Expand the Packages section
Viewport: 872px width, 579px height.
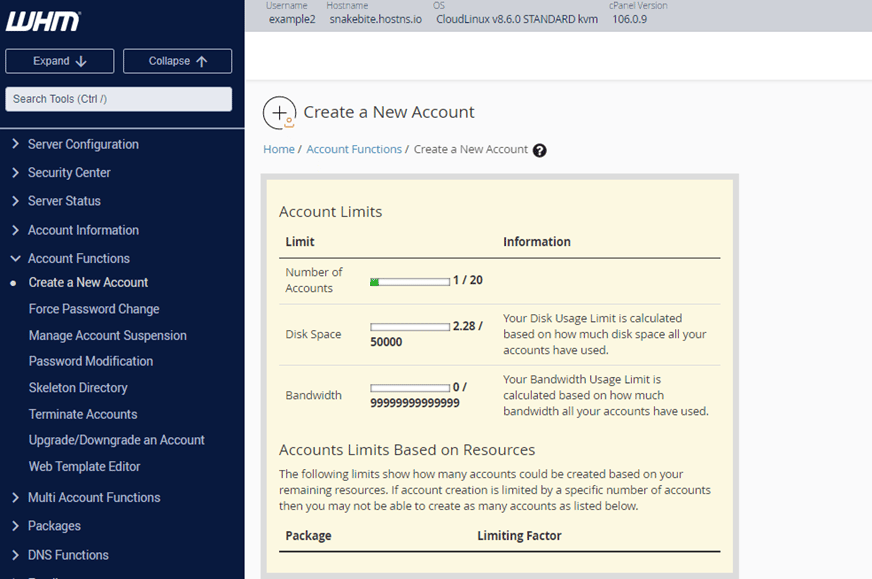point(54,526)
